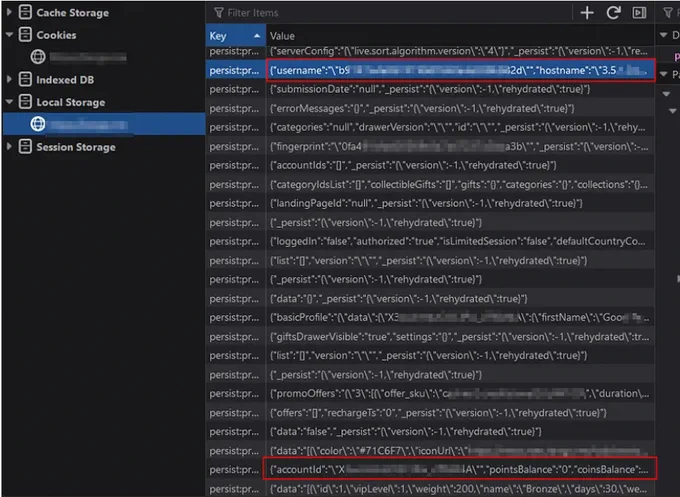Viewport: 680px width, 497px height.
Task: Click the filter icon in right sidebar
Action: tap(668, 13)
